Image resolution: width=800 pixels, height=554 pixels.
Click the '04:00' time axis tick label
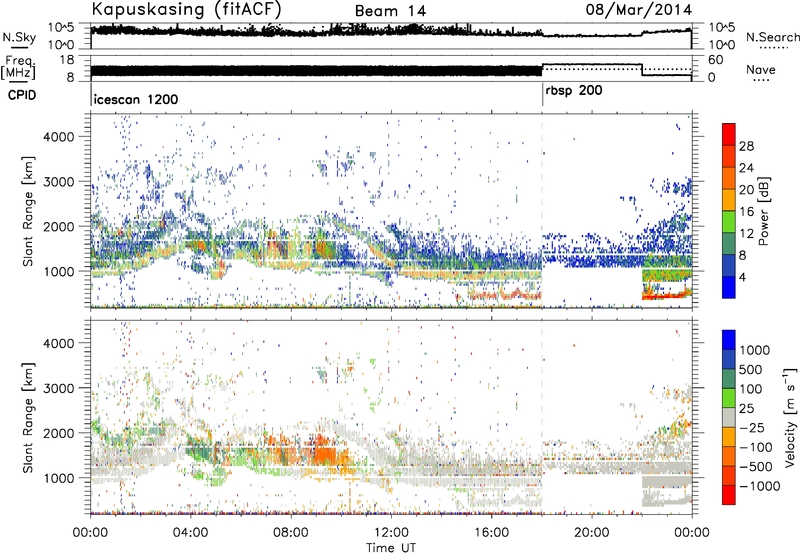coord(190,533)
